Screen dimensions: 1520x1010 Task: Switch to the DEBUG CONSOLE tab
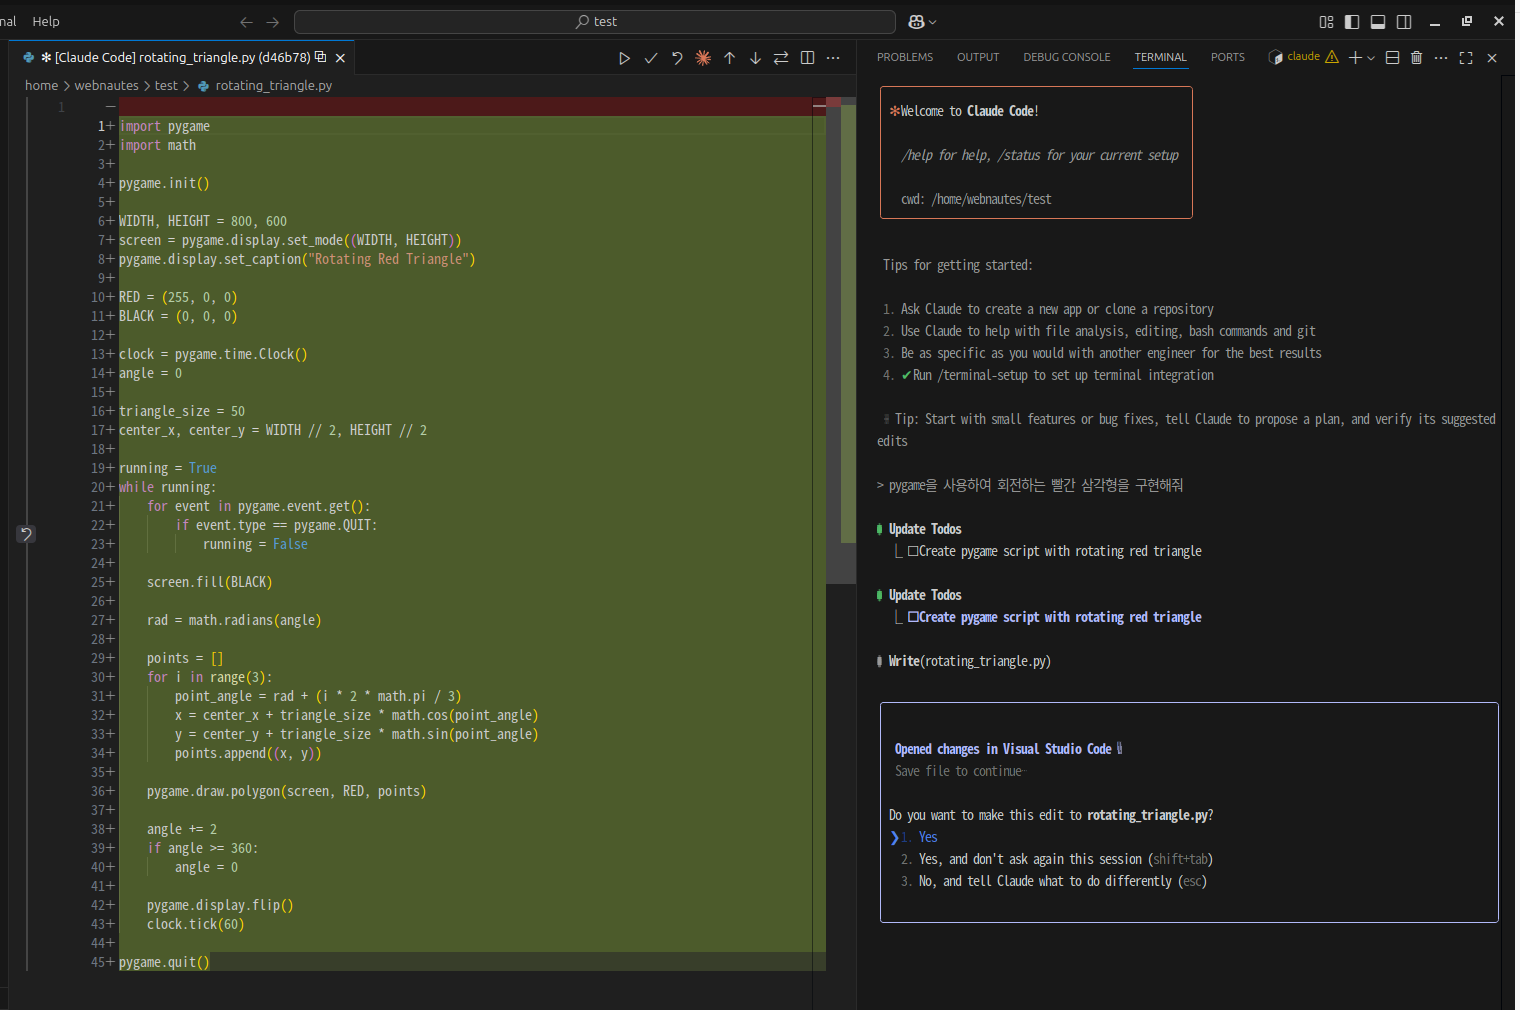pos(1067,57)
